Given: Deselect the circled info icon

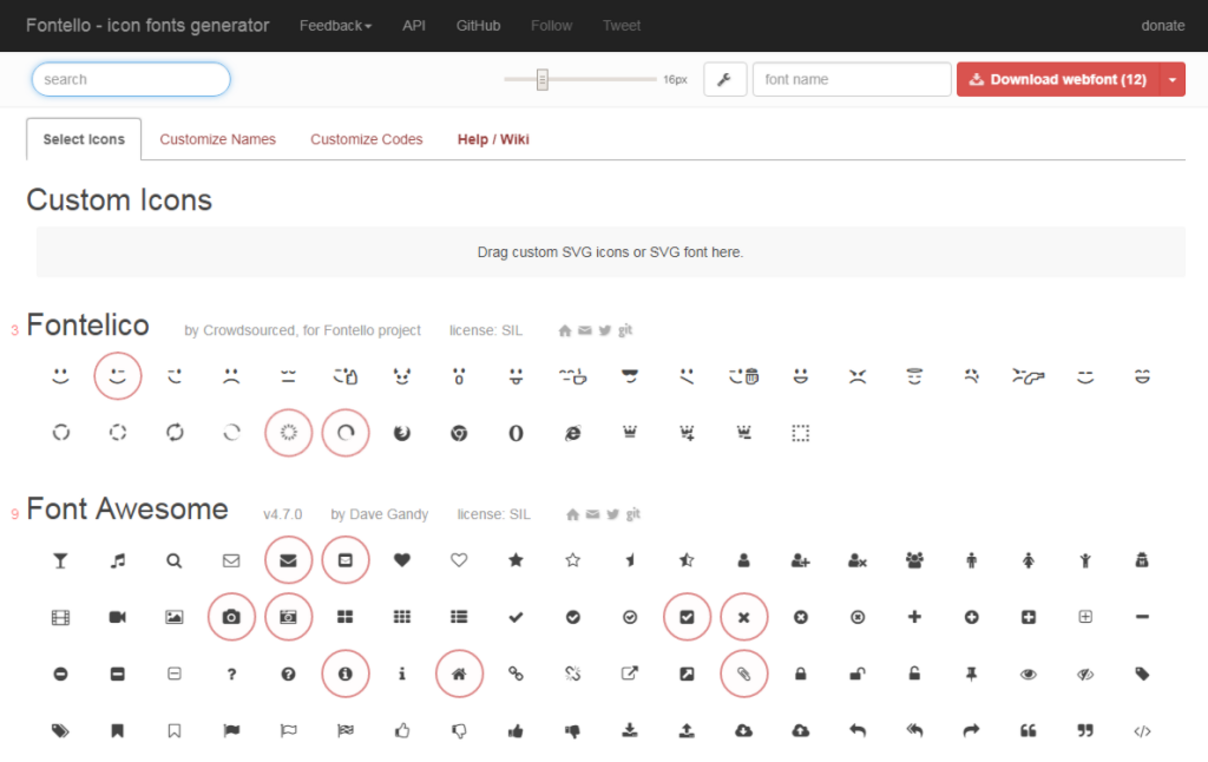Looking at the screenshot, I should click(x=345, y=675).
